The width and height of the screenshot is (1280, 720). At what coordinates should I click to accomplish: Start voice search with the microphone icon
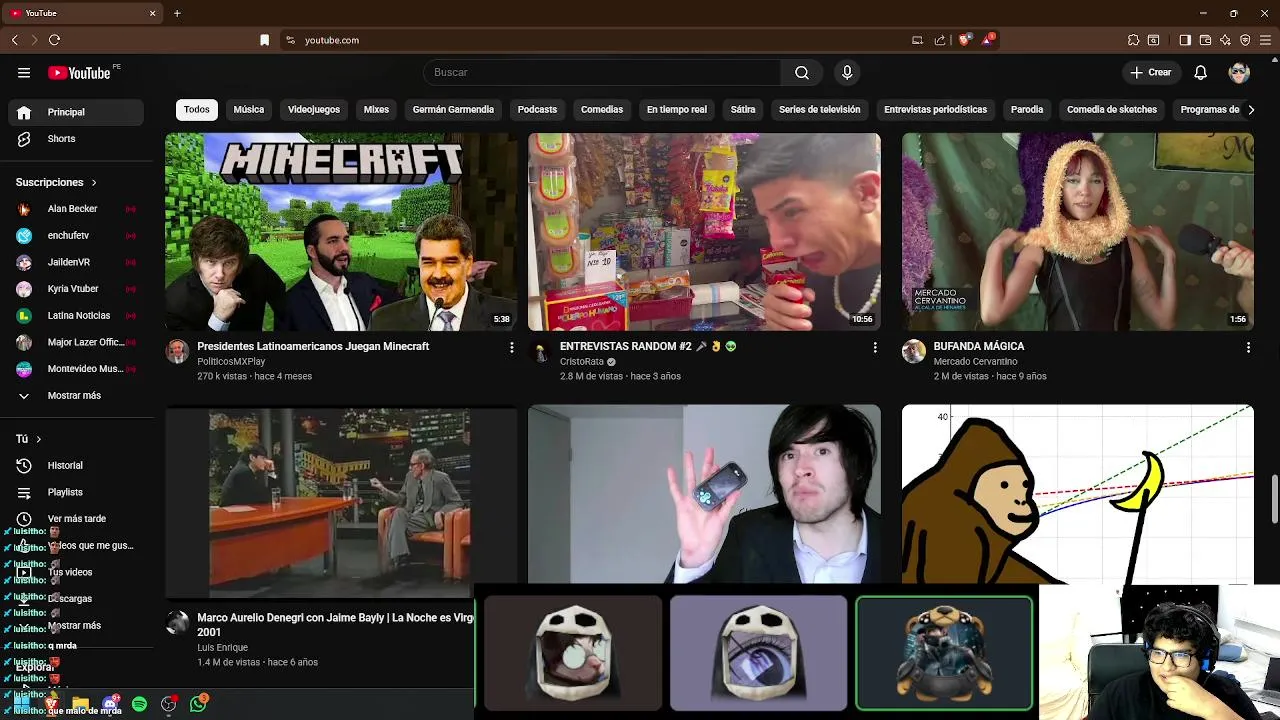pyautogui.click(x=847, y=72)
